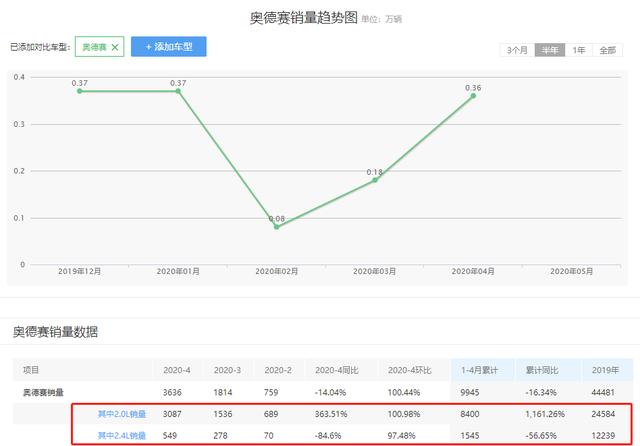Click the -84.6% cell
This screenshot has height=446, width=640.
(x=328, y=435)
